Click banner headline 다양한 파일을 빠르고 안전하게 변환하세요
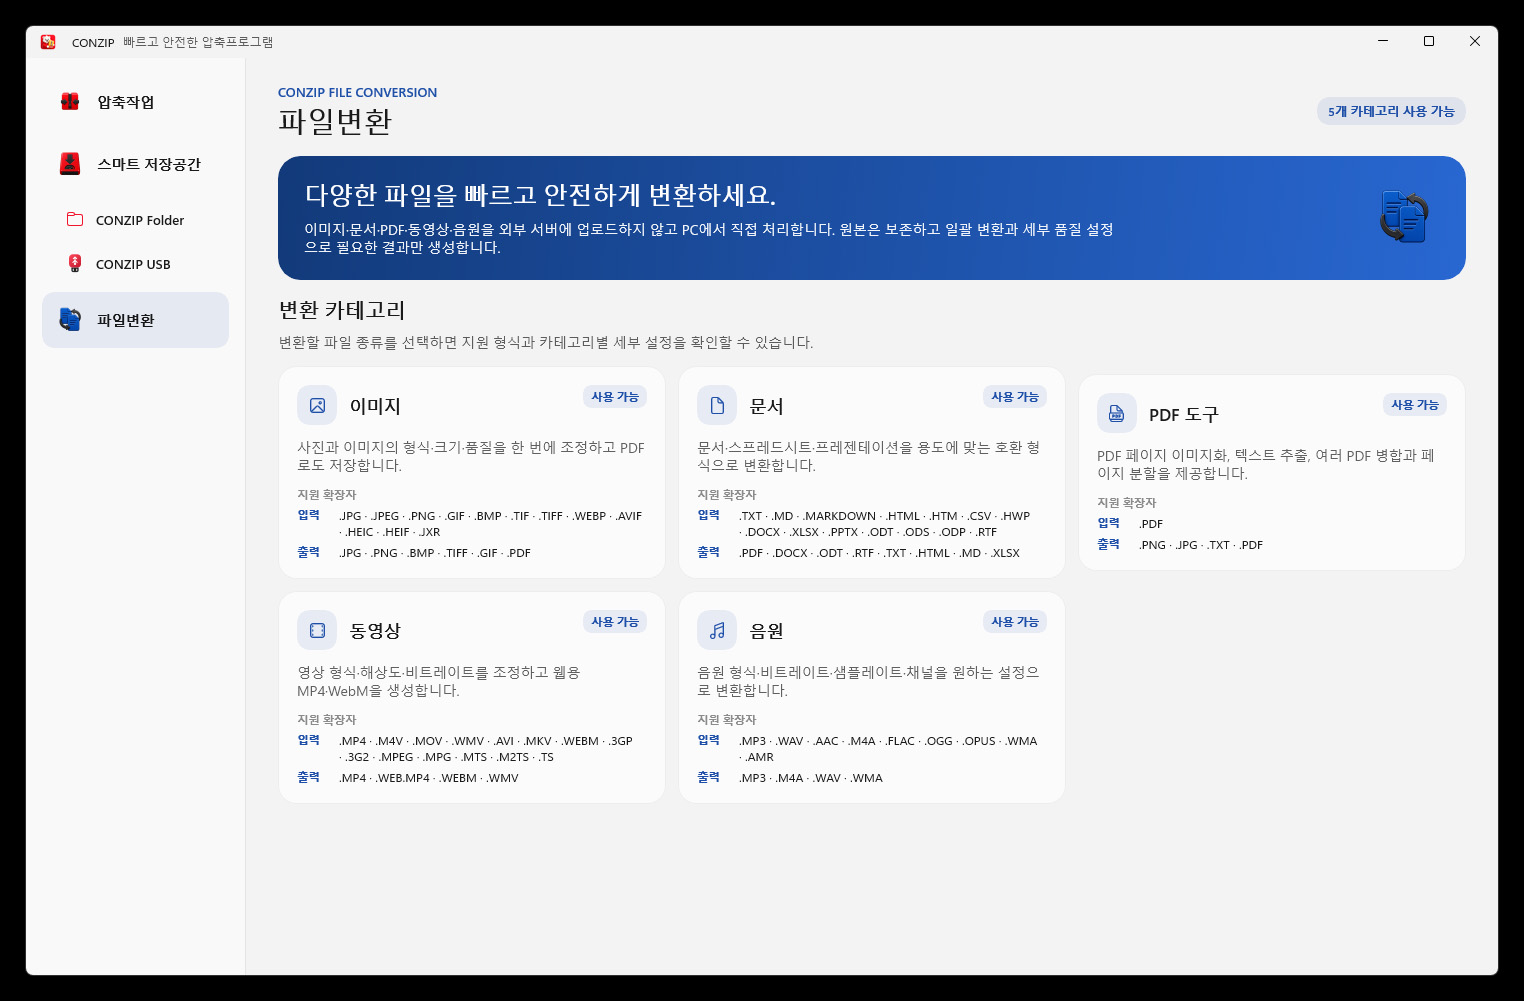The image size is (1524, 1001). tap(541, 195)
